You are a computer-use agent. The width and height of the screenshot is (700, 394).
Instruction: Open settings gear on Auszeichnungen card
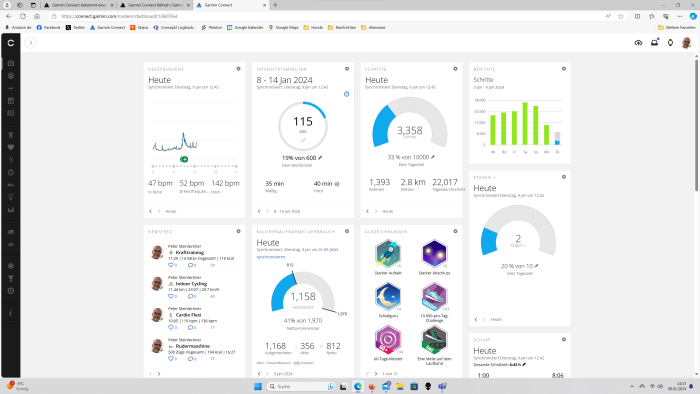(x=455, y=231)
